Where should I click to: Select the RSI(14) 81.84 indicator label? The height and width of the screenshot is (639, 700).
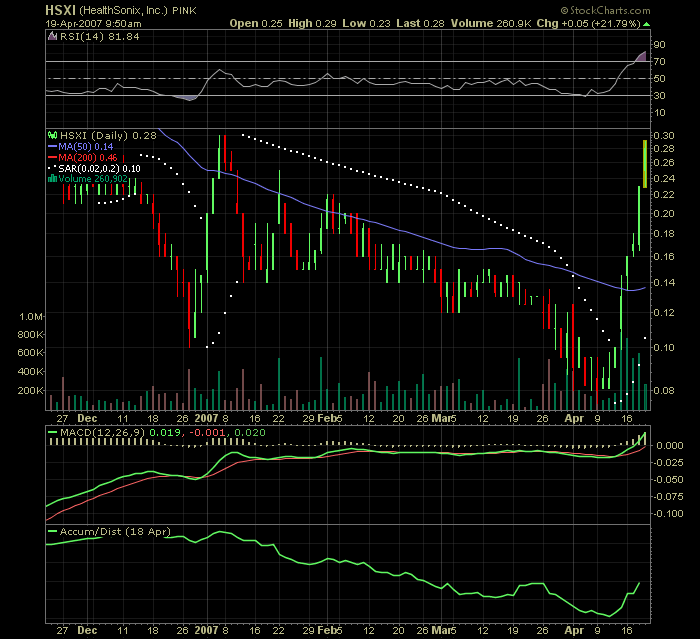[84, 38]
